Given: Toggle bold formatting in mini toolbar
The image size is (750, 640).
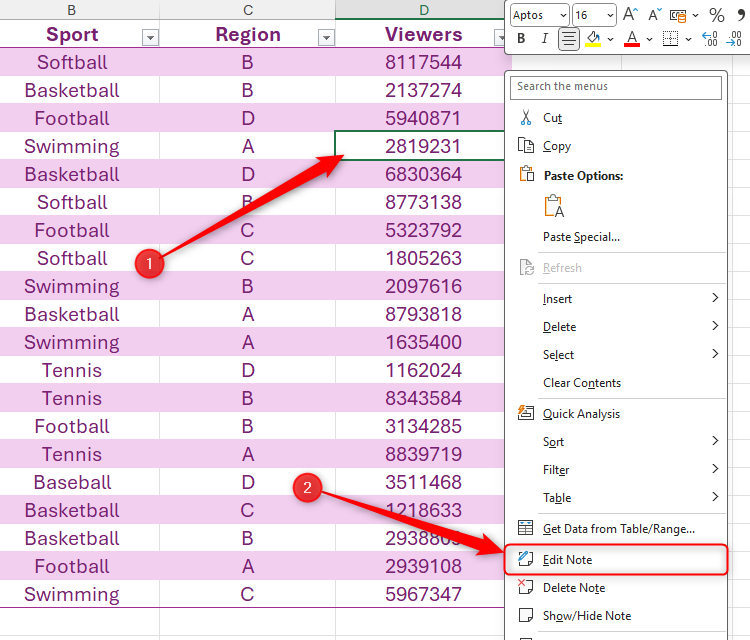Looking at the screenshot, I should tap(521, 39).
